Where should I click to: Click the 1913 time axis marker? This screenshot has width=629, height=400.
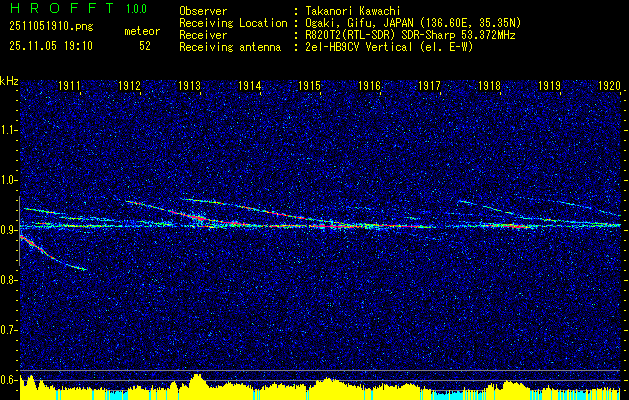pyautogui.click(x=189, y=86)
